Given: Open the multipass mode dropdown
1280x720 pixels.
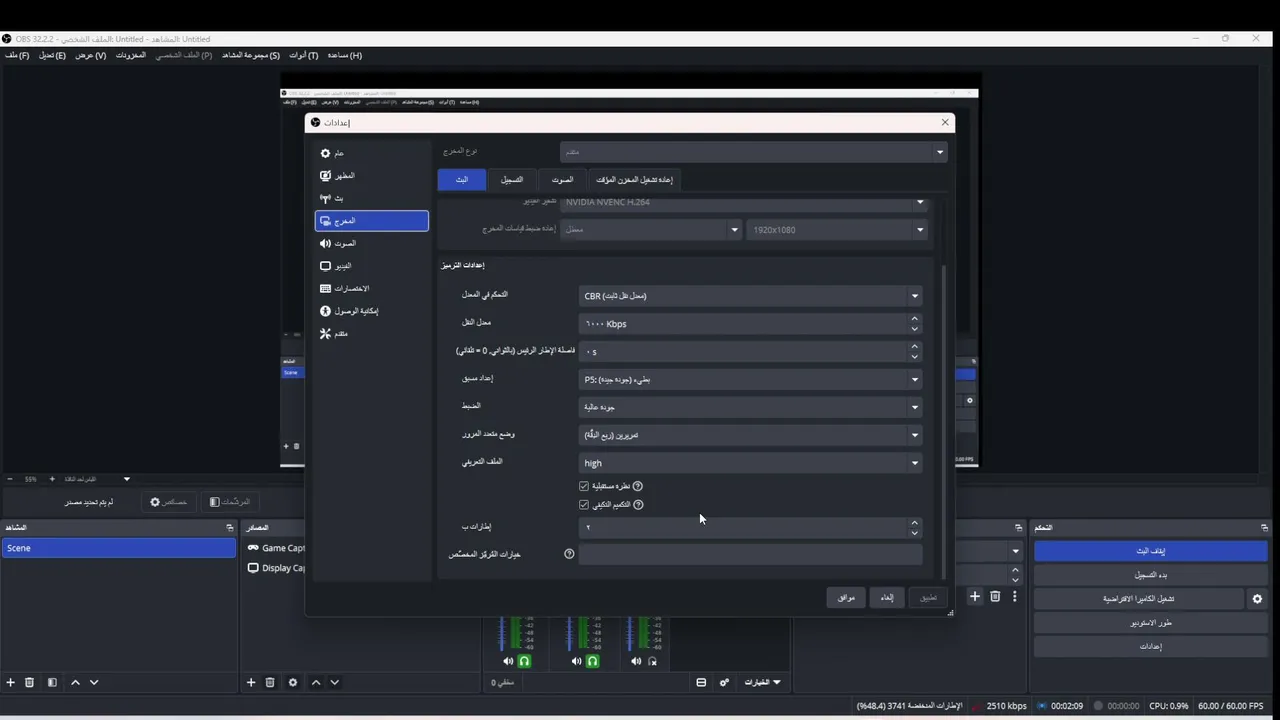Looking at the screenshot, I should [x=750, y=435].
